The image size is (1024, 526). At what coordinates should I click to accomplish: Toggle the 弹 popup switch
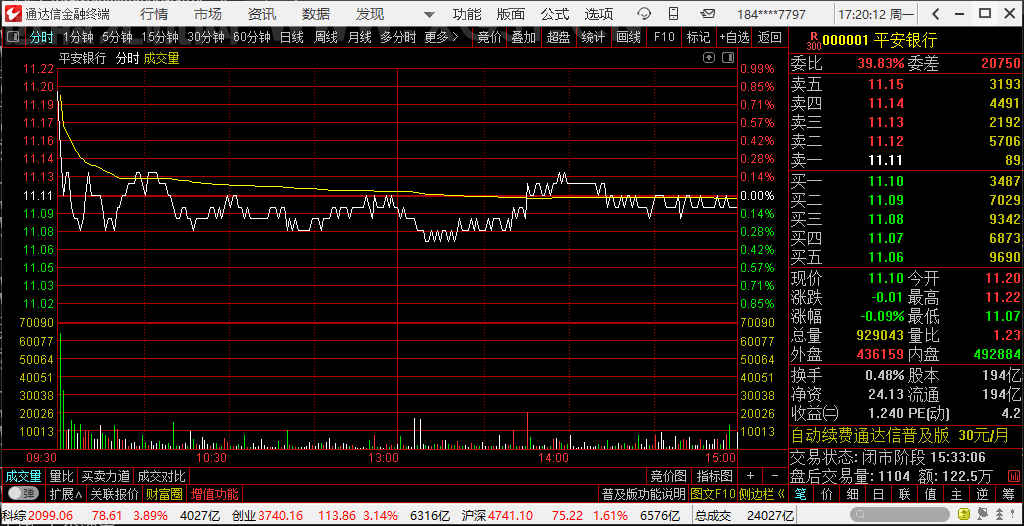tap(23, 493)
